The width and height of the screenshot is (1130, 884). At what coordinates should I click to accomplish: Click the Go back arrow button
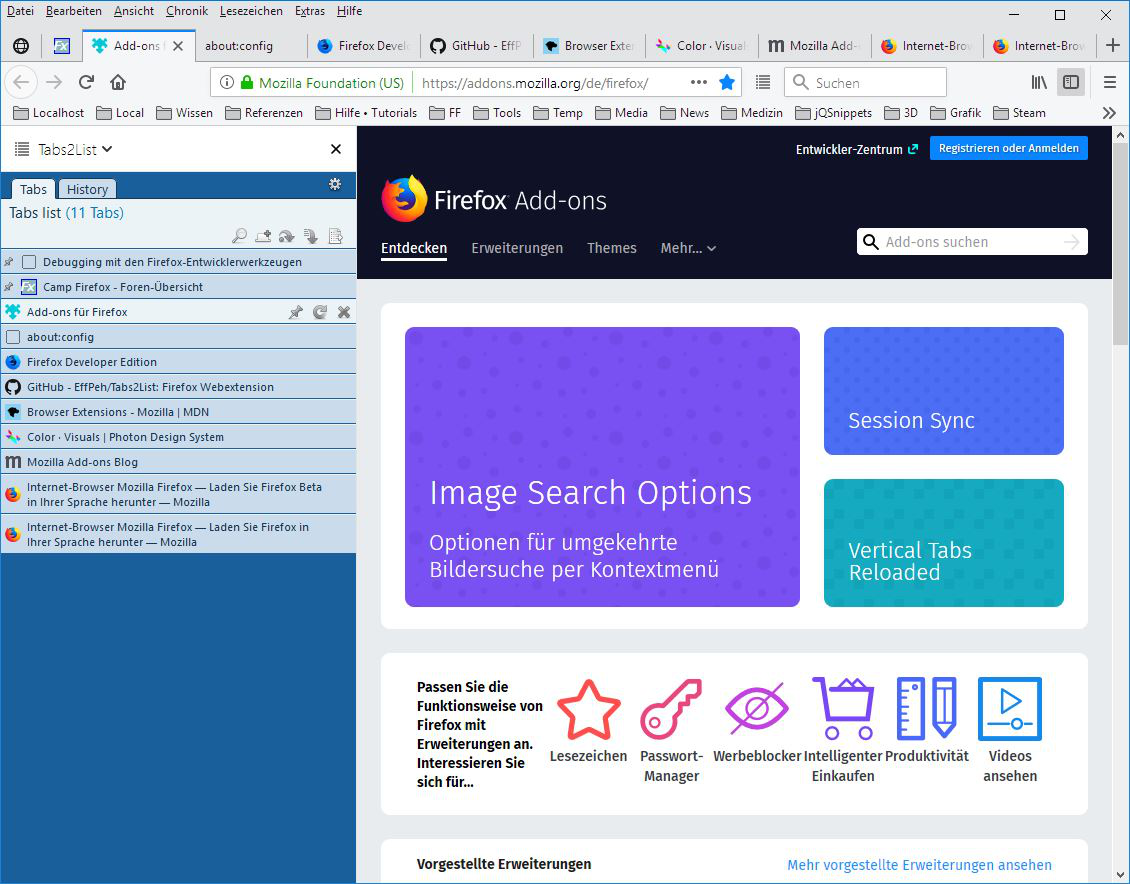click(x=21, y=82)
